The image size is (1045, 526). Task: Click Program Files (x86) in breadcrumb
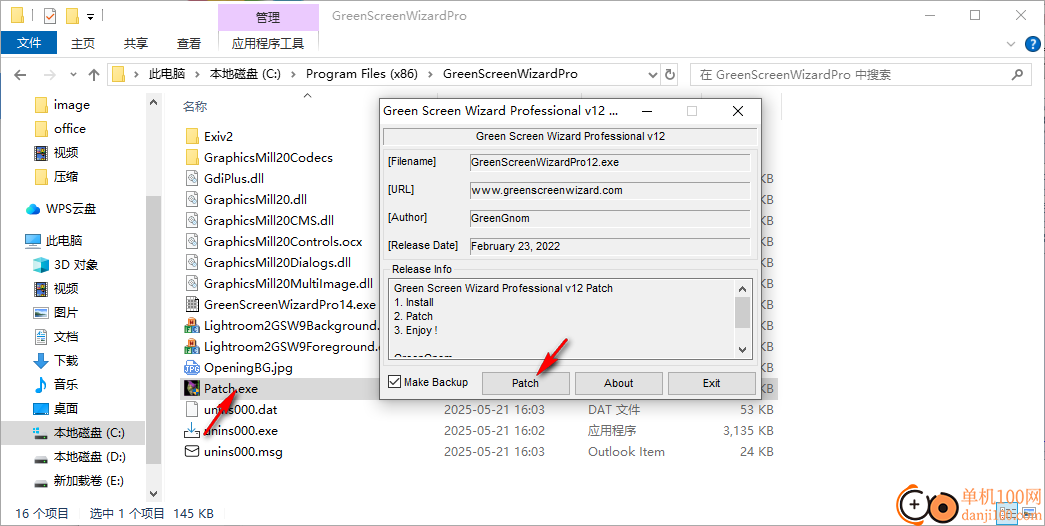click(362, 74)
